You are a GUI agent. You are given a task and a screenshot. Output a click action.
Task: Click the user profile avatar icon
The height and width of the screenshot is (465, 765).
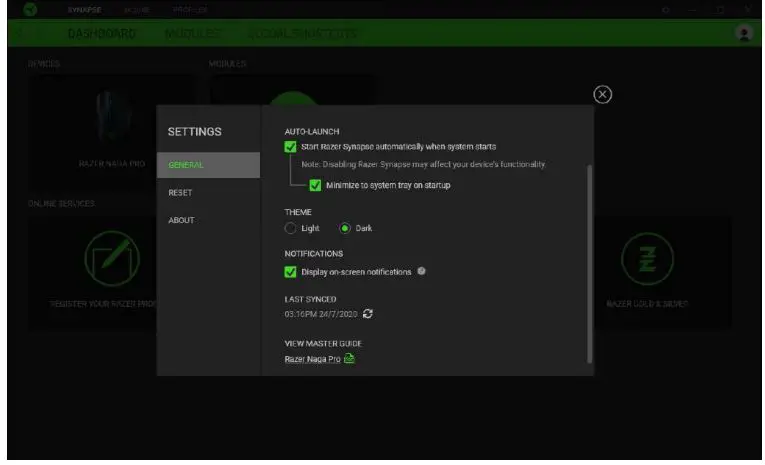(744, 34)
